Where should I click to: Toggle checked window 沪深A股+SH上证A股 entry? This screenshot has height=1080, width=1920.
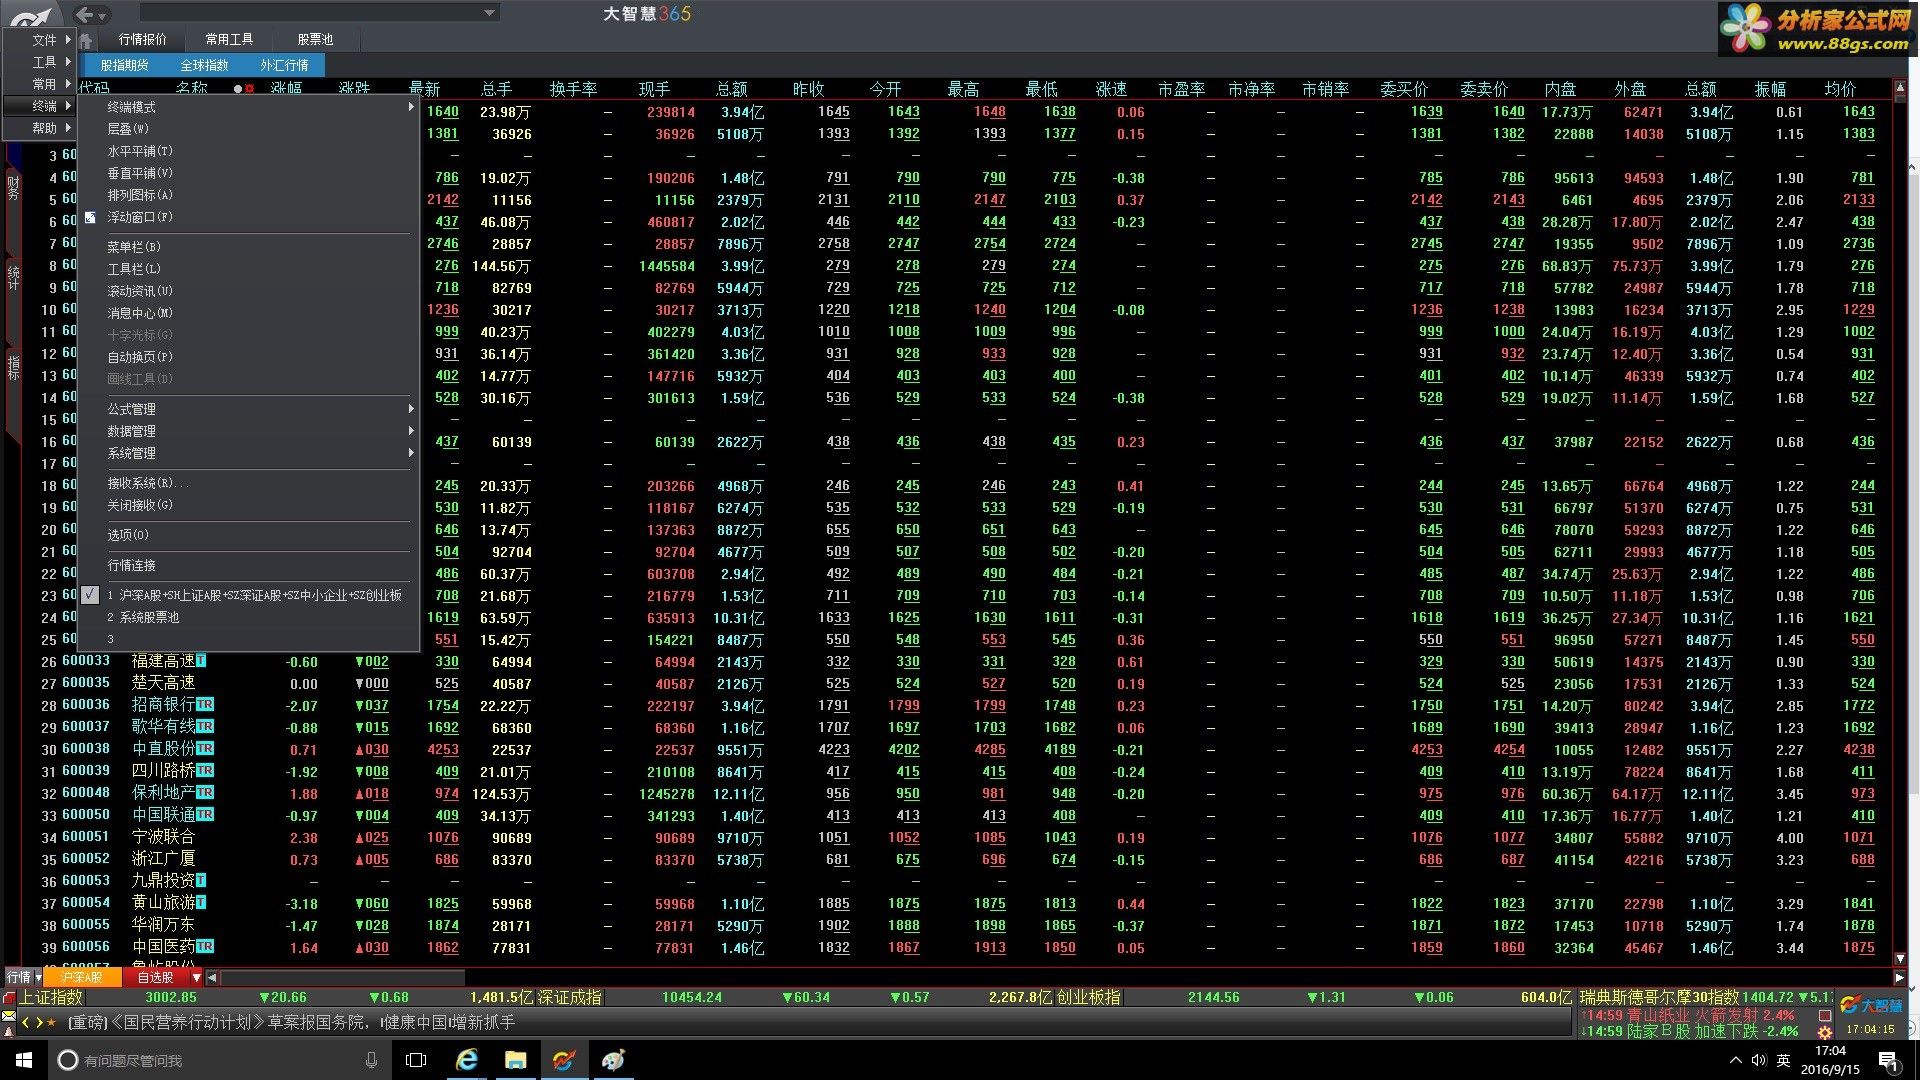(248, 595)
